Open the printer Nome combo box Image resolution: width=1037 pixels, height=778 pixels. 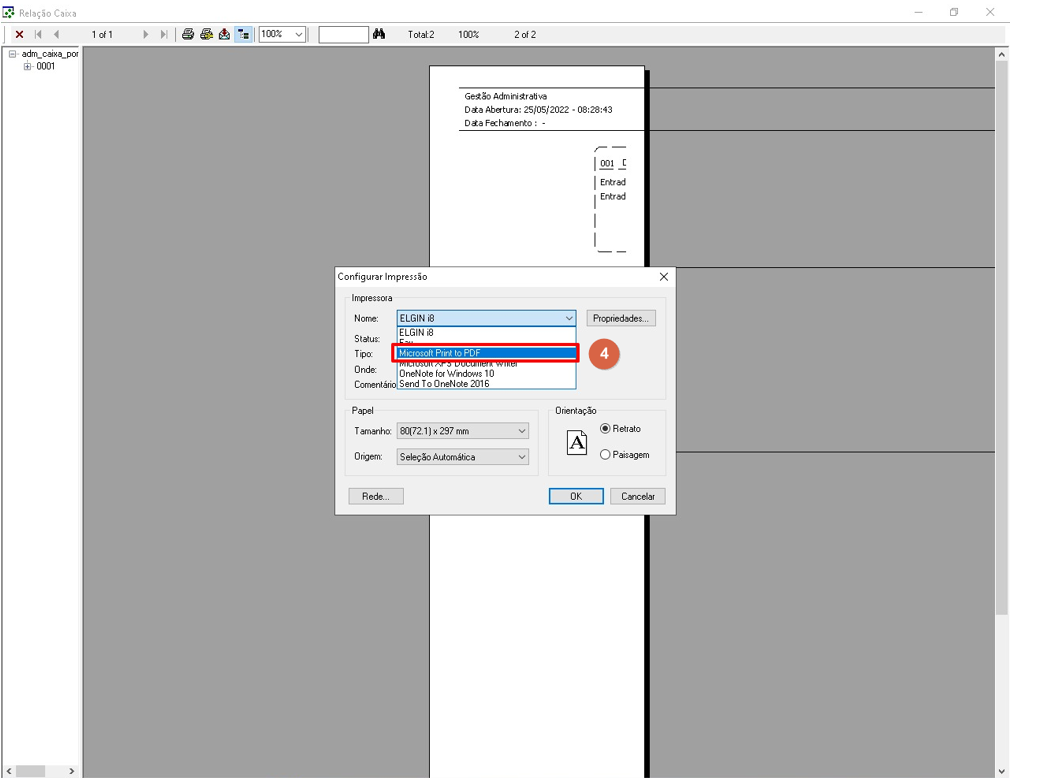[486, 318]
